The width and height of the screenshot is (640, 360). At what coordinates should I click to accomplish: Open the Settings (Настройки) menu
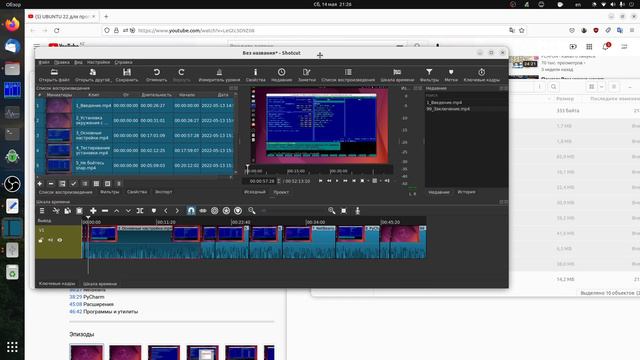tap(98, 62)
